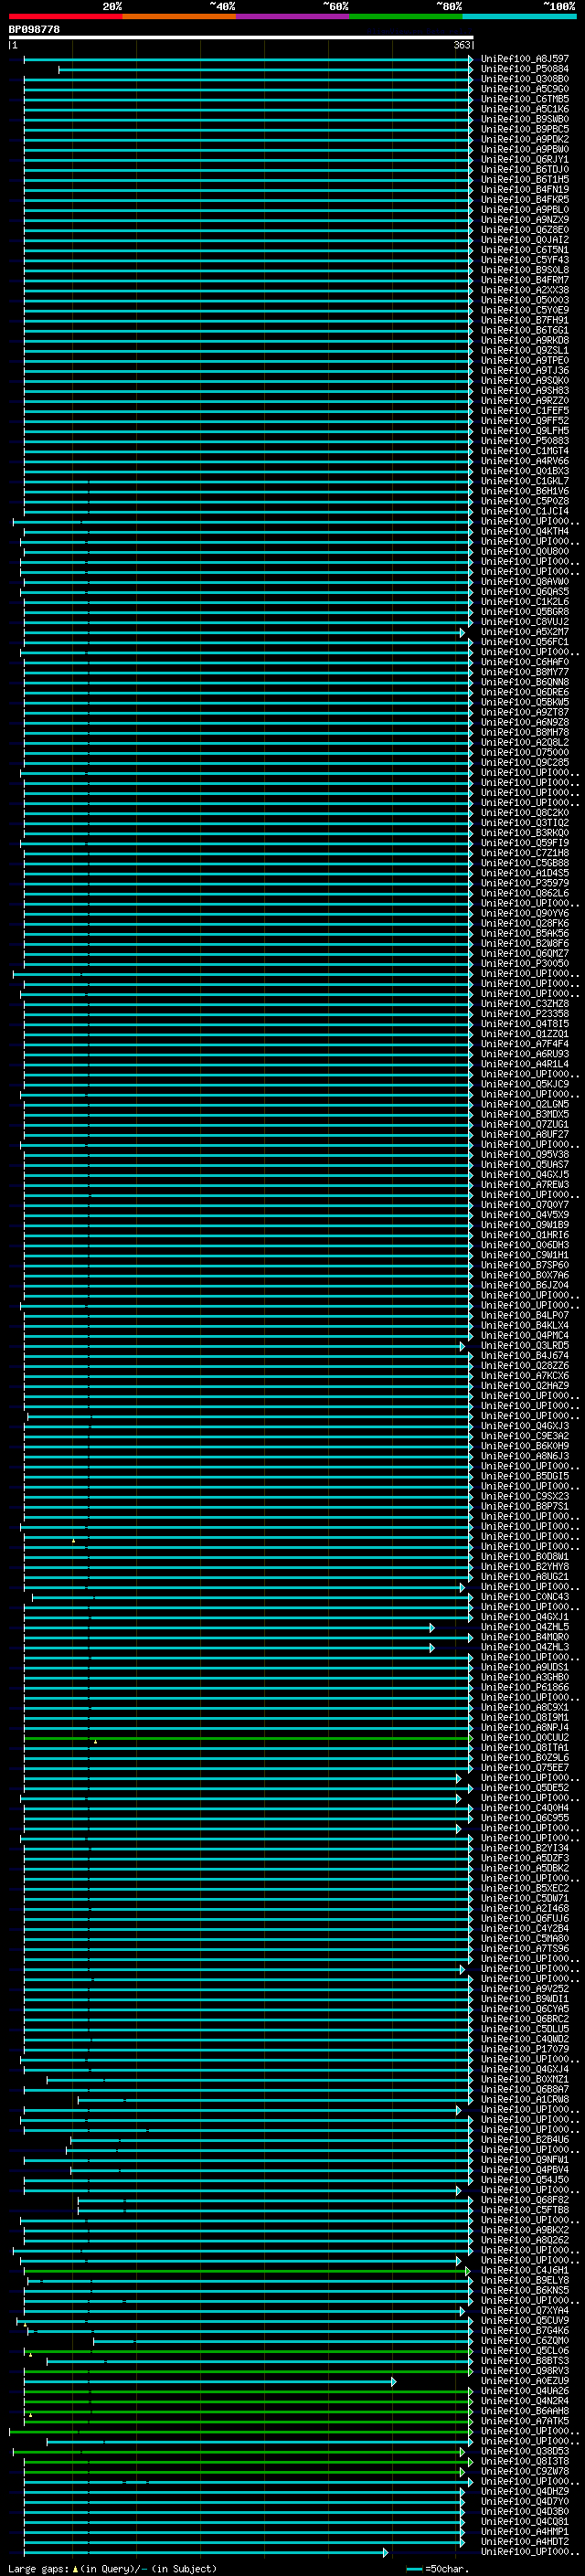Select the UniRef100_B4FN19 label
585x2576 pixels.
pyautogui.click(x=525, y=189)
